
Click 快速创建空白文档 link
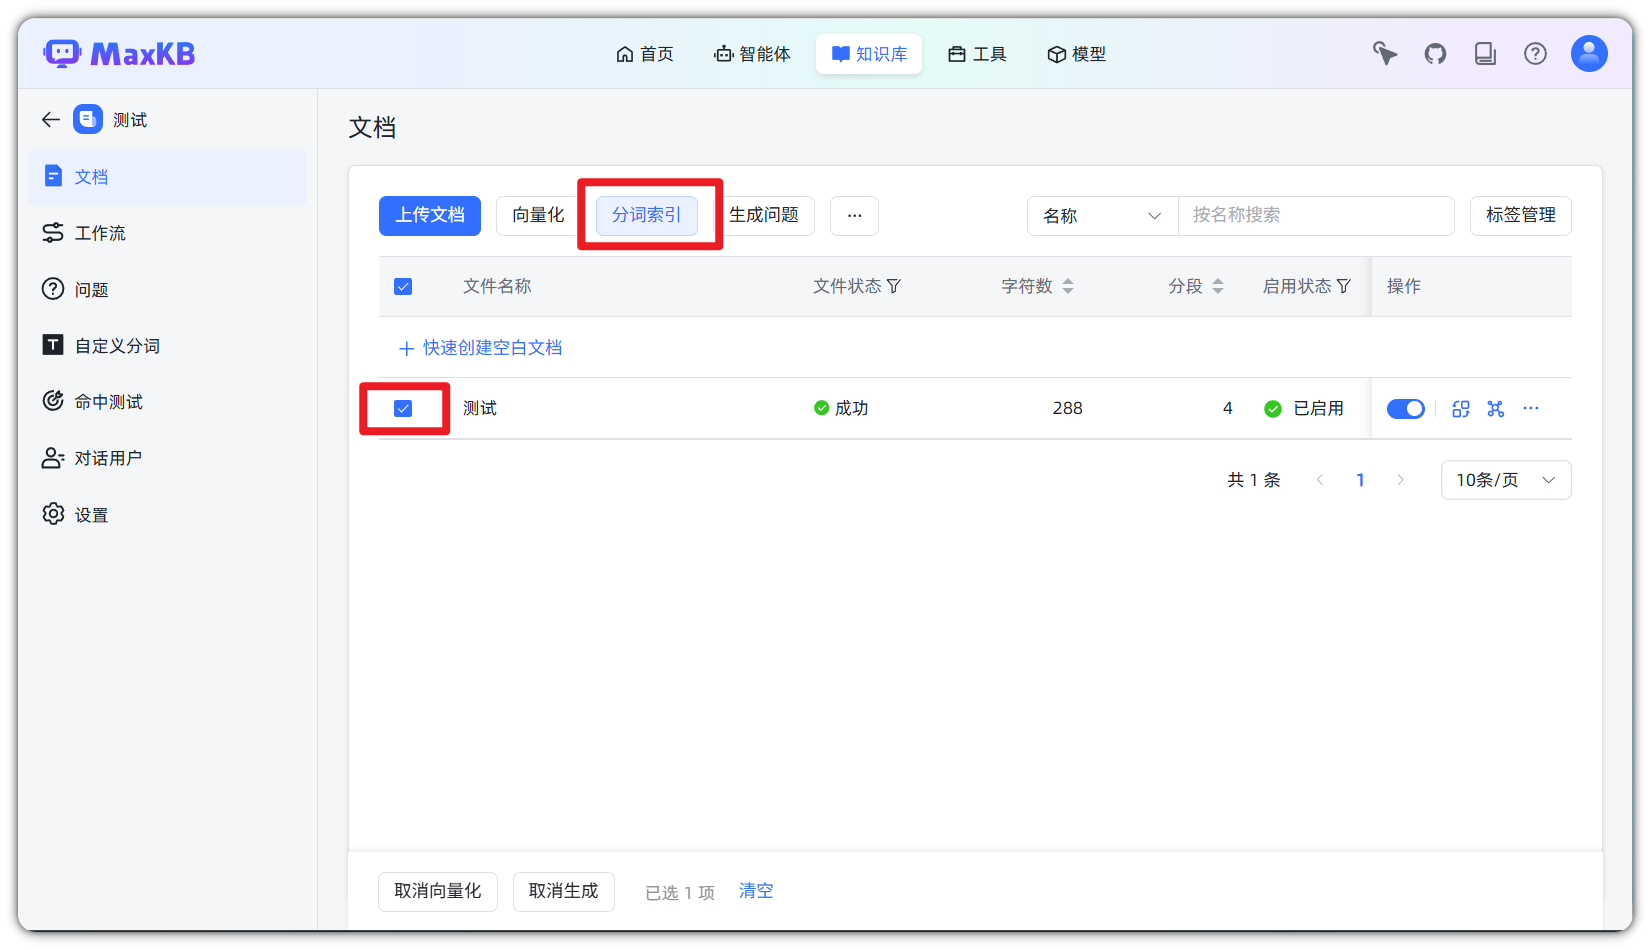coord(481,348)
